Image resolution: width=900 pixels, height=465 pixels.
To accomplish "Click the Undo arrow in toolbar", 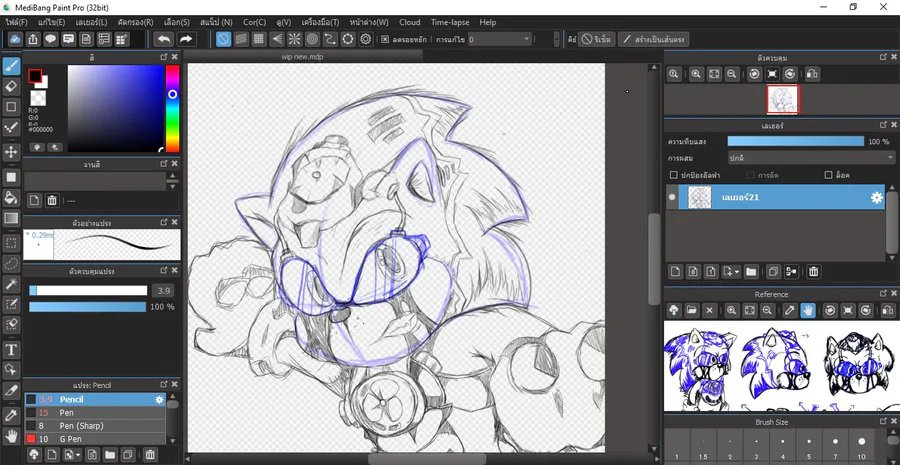I will tap(164, 39).
